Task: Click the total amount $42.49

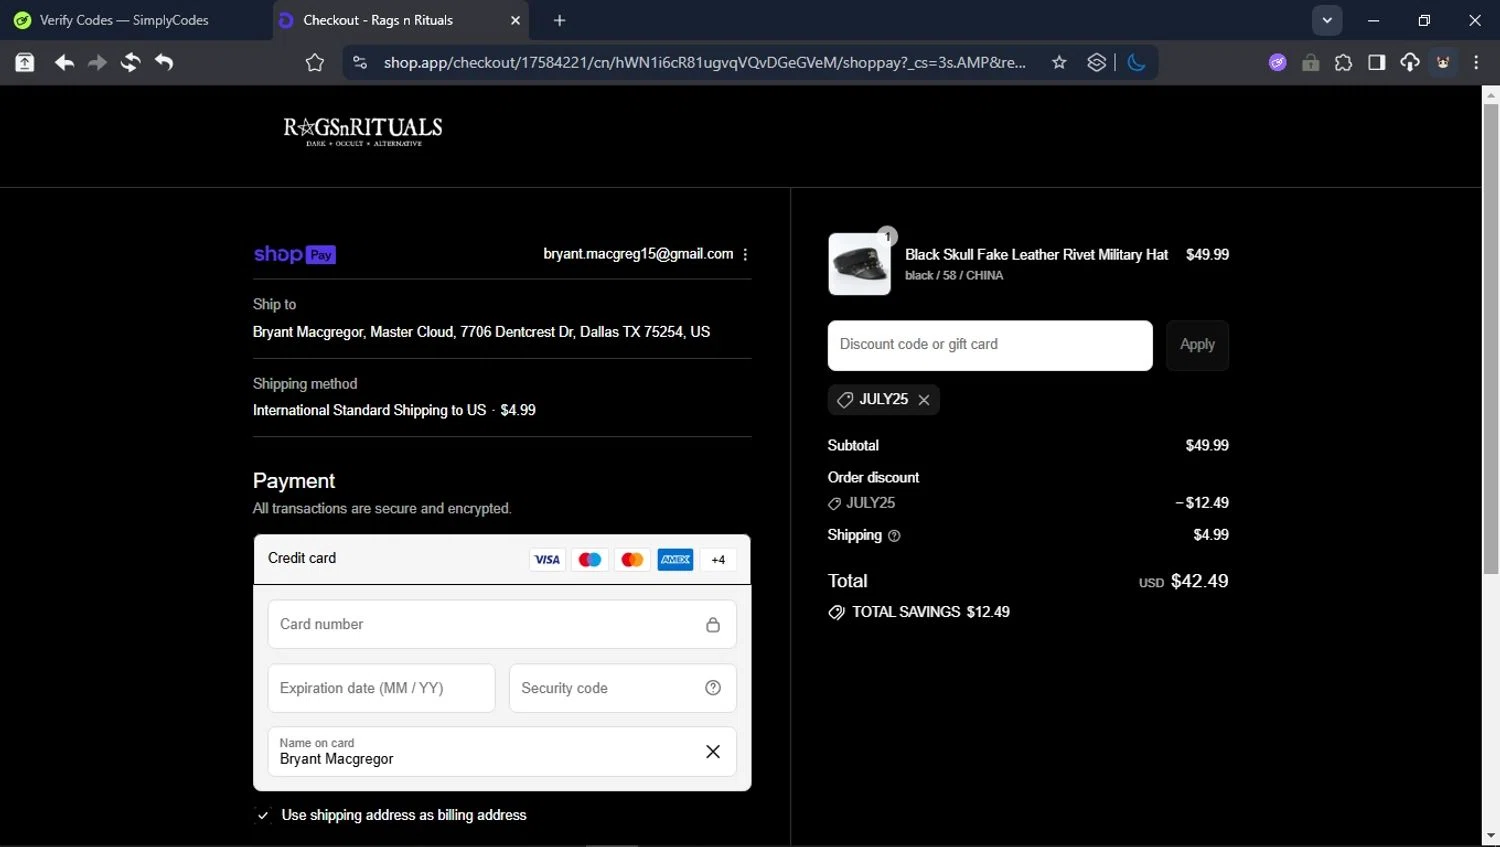Action: coord(1199,581)
